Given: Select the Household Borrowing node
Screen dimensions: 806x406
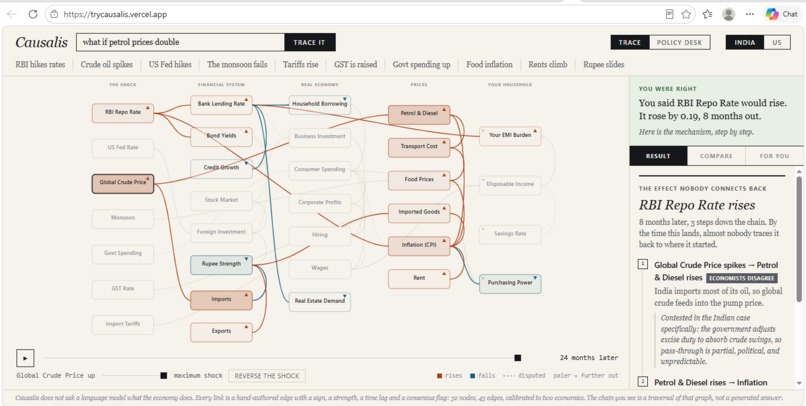Looking at the screenshot, I should [x=320, y=104].
